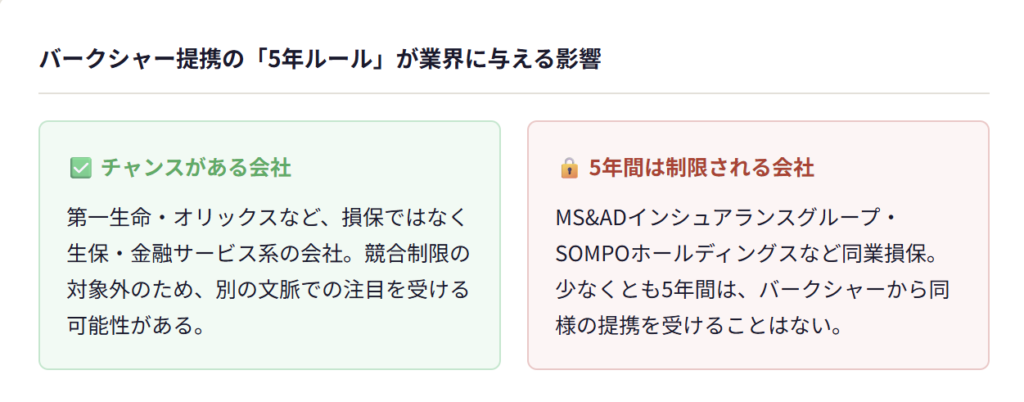Click the 様の提携を受けることはない。 line
This screenshot has width=1024, height=402.
coord(702,326)
